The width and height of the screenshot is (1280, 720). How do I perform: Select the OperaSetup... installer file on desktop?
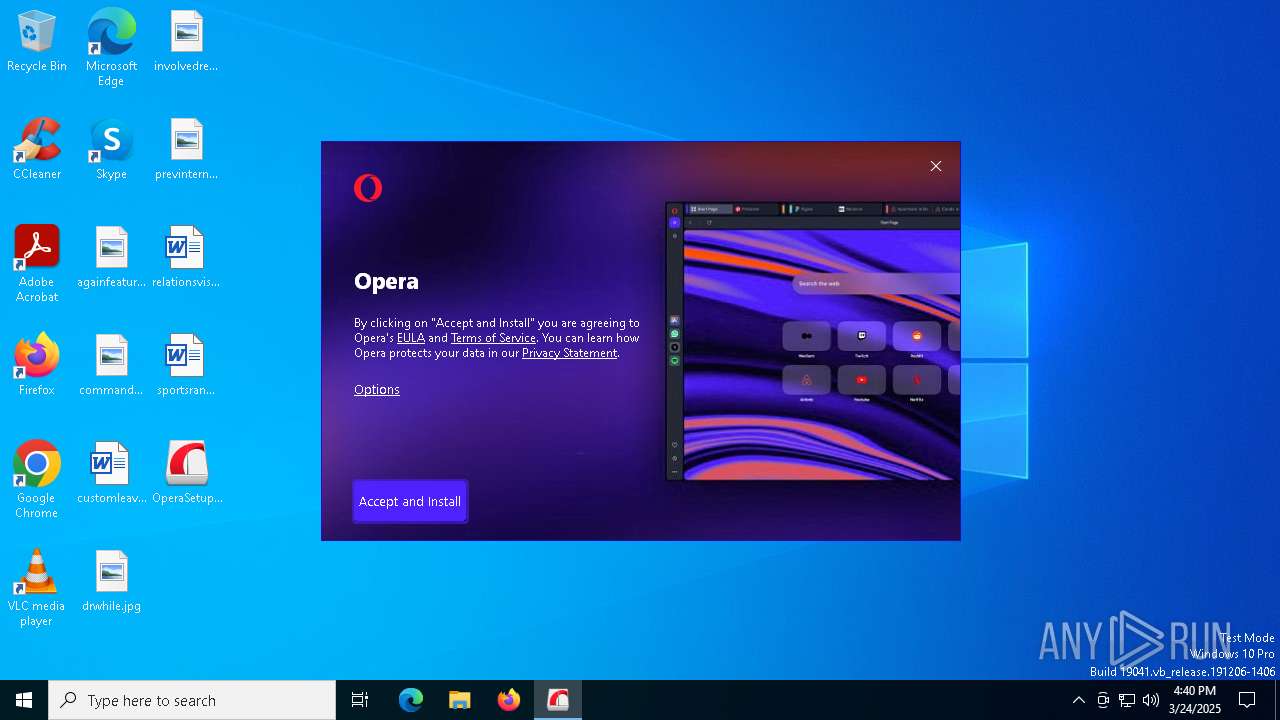[x=187, y=473]
